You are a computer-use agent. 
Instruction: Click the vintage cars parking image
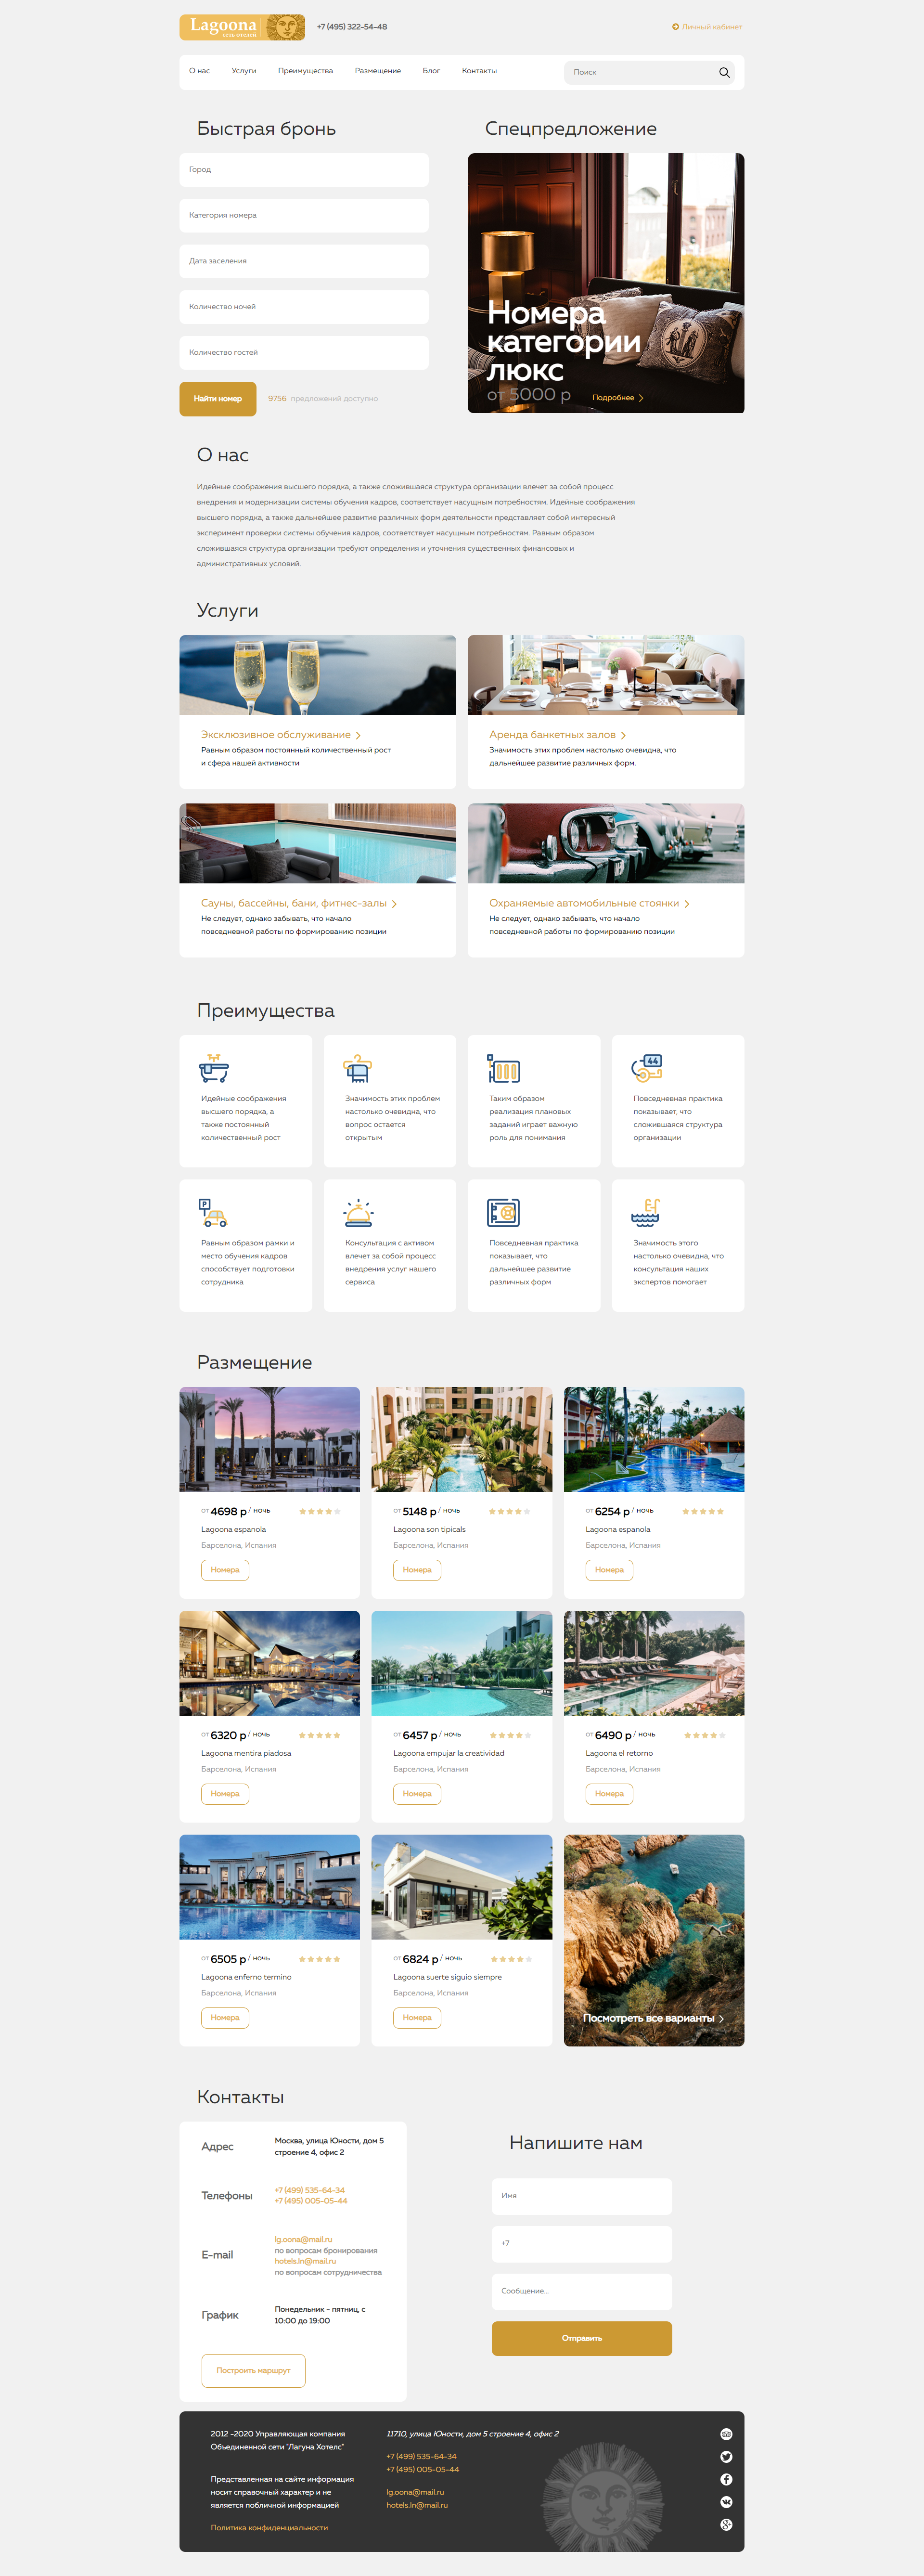[x=606, y=843]
